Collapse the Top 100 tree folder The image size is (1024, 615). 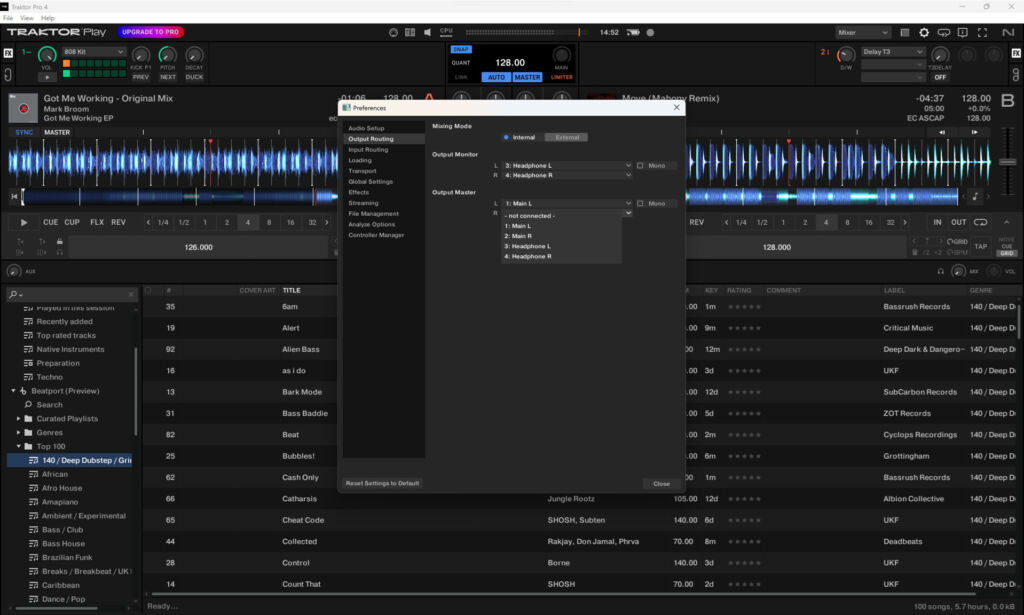(19, 446)
